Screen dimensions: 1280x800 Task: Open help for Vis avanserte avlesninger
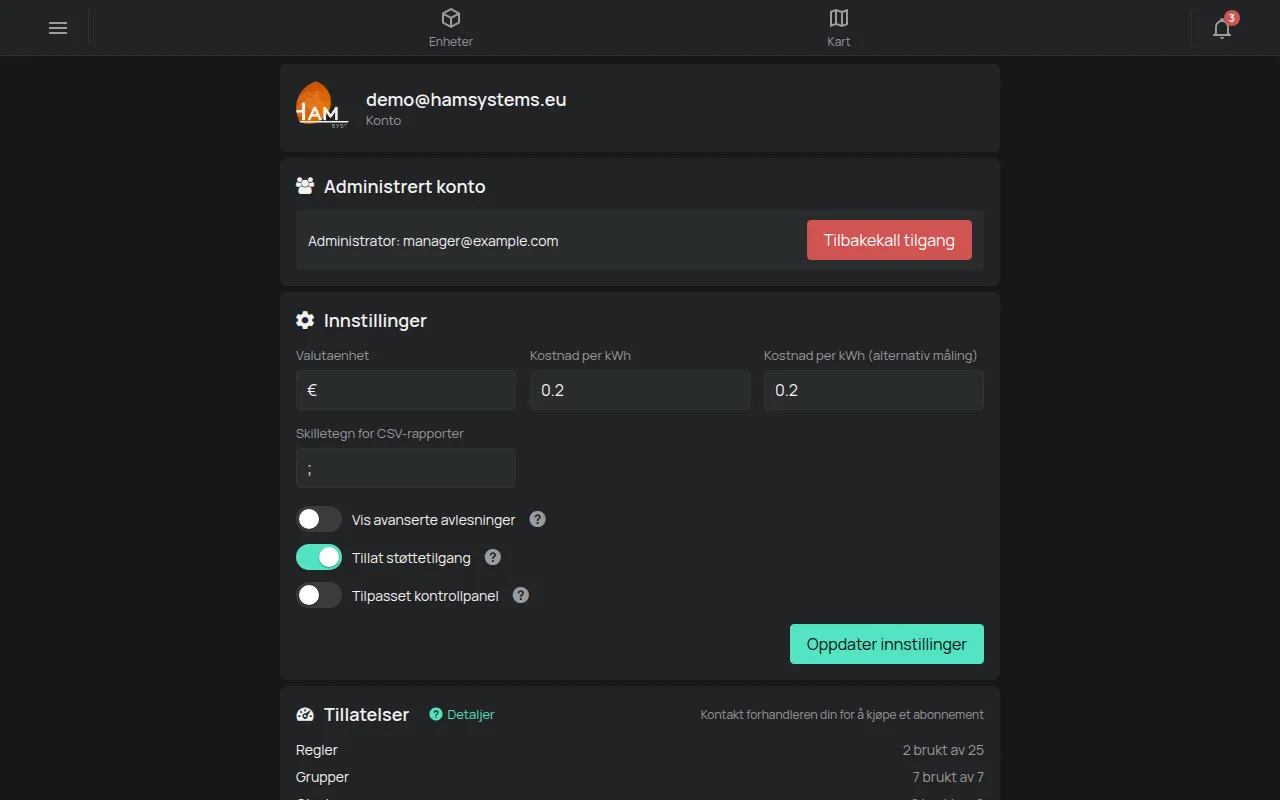click(537, 519)
